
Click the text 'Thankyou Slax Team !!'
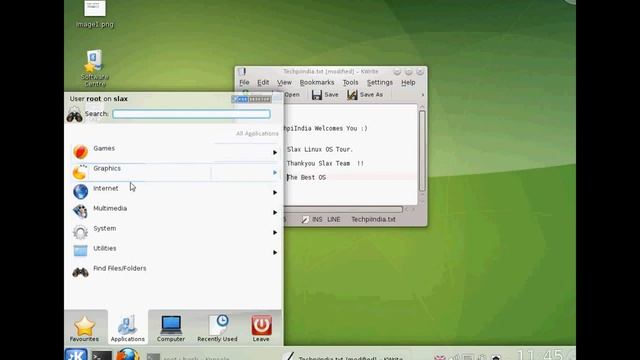click(x=325, y=163)
